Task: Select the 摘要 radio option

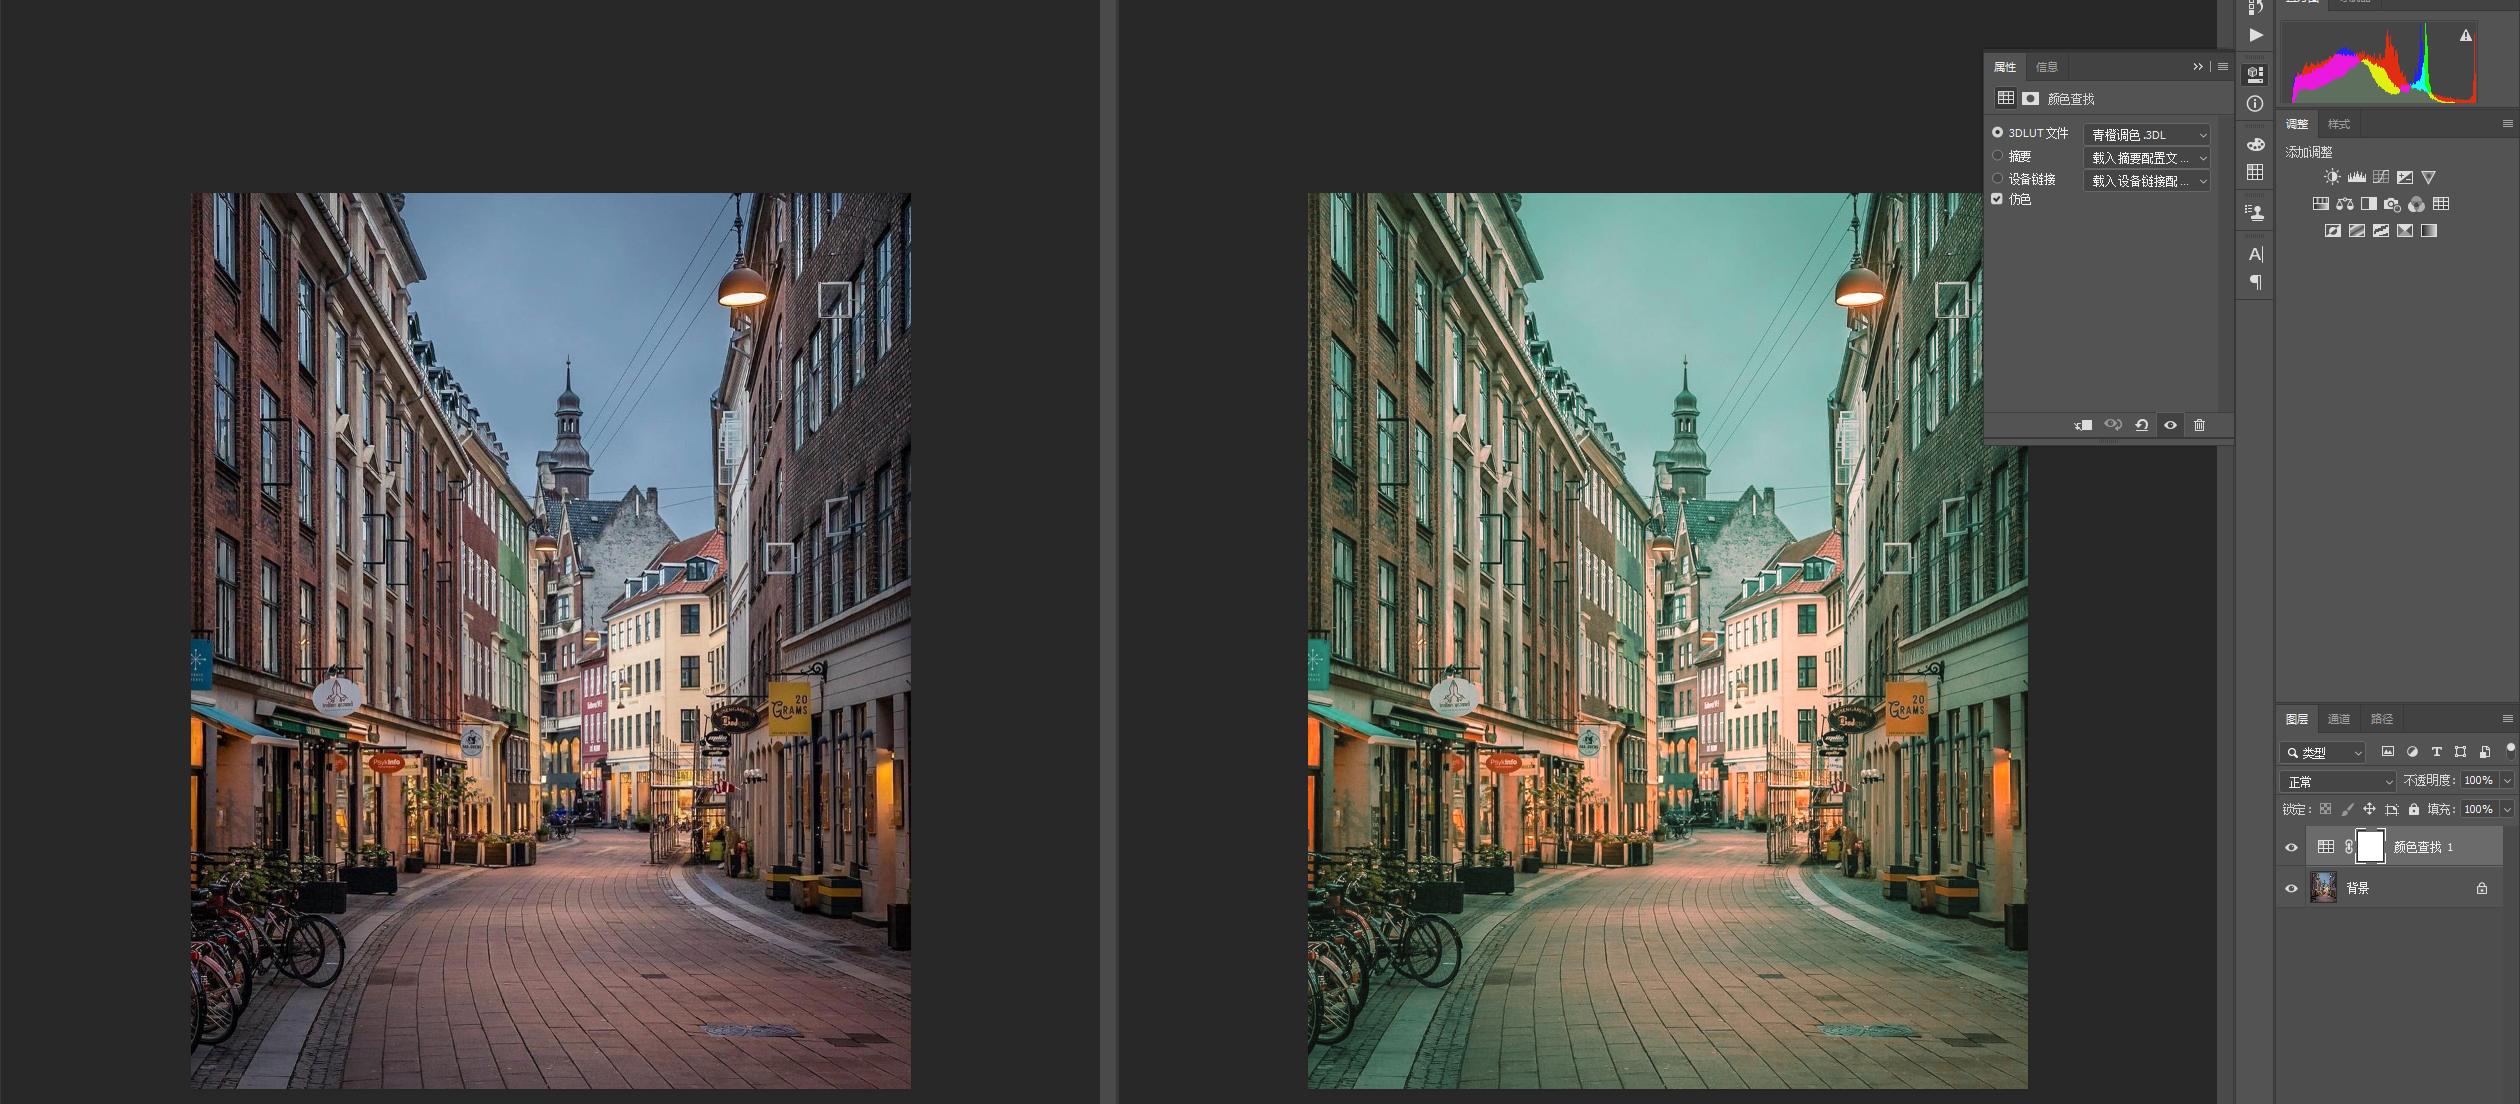Action: pos(1997,156)
